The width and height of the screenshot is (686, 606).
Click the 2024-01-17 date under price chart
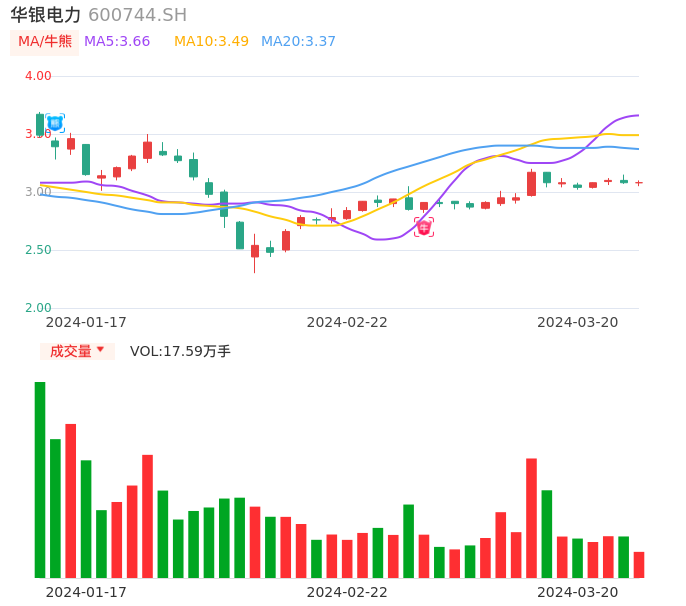86,322
